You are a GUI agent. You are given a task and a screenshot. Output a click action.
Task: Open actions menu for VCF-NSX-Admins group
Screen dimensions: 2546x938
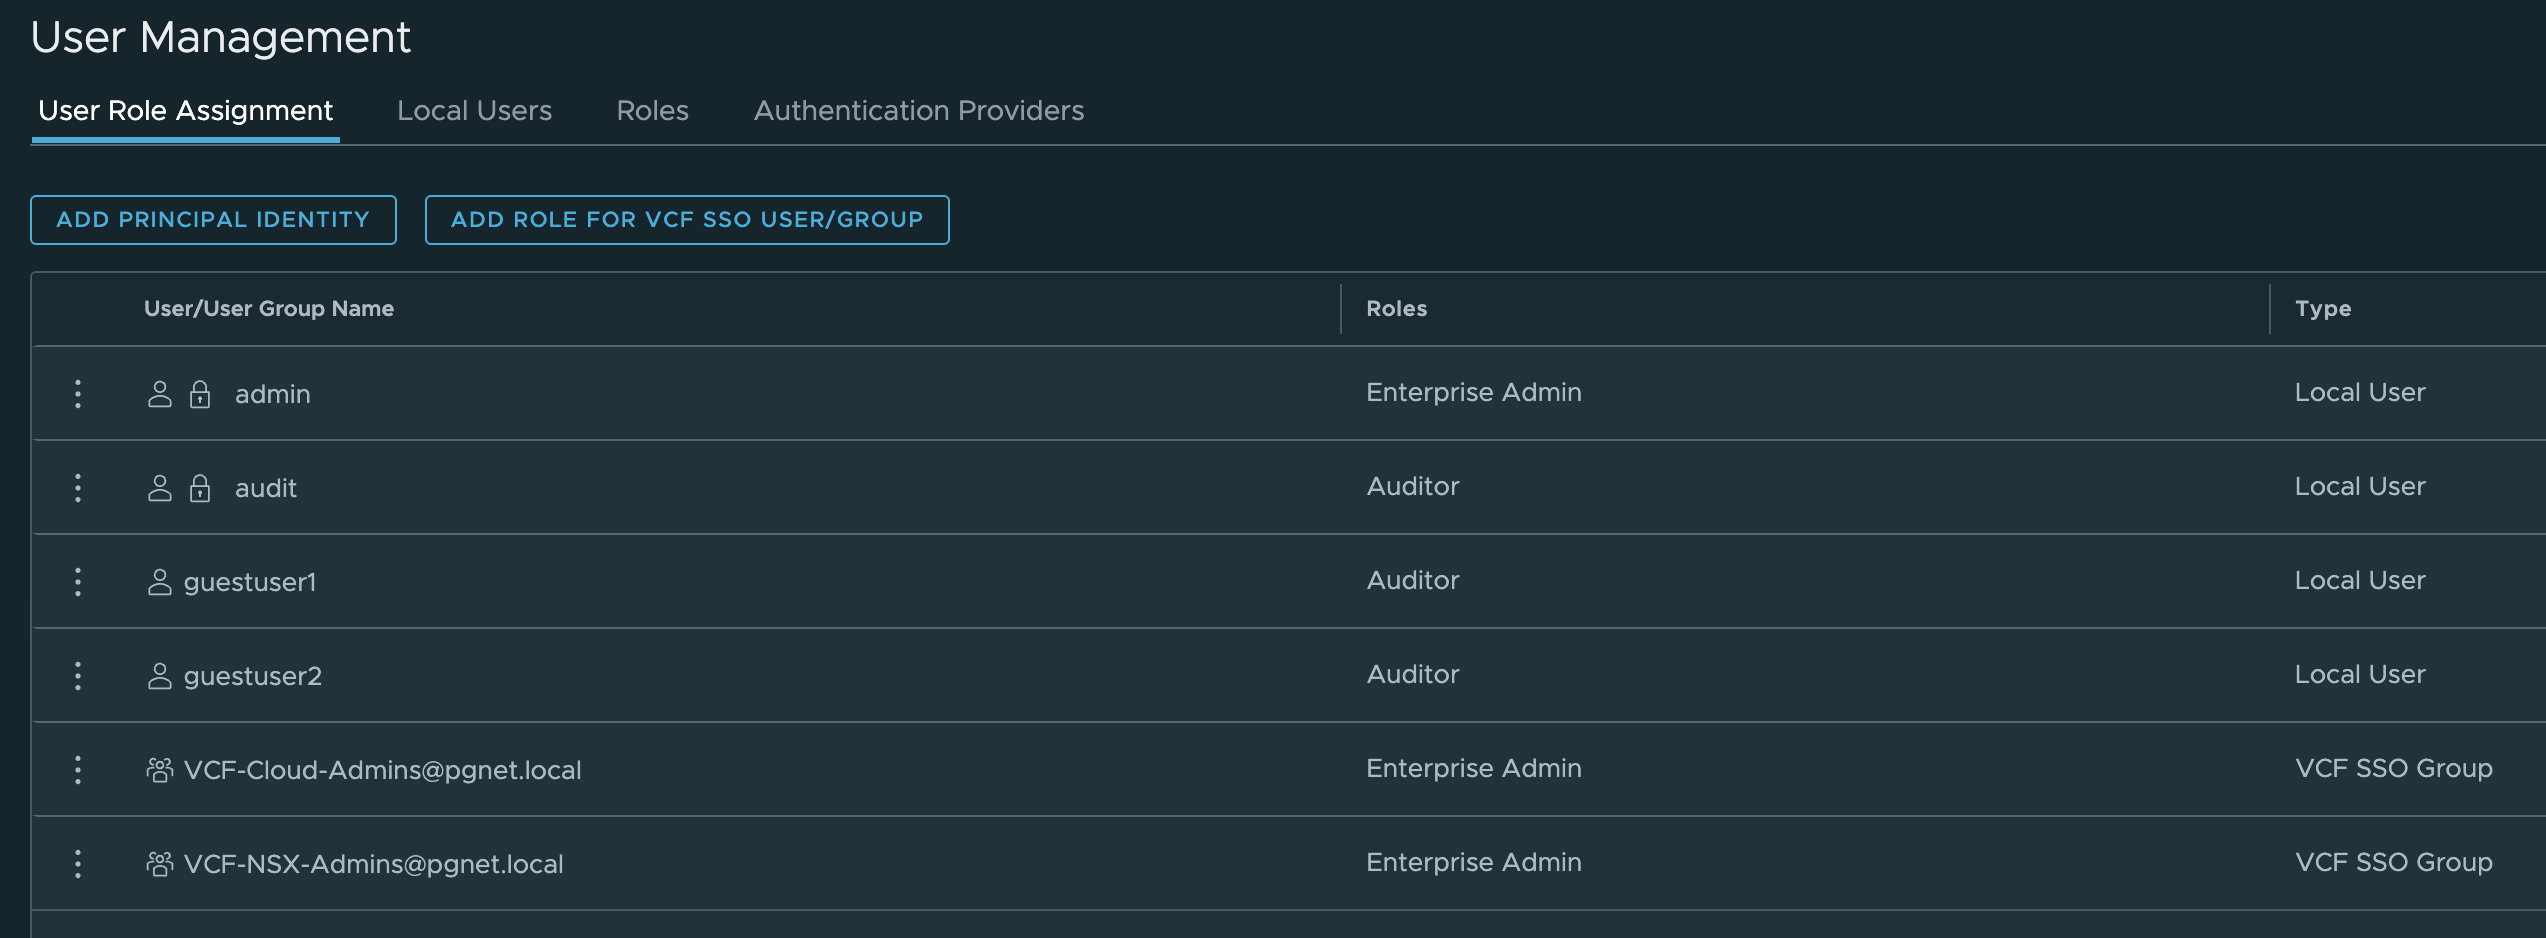coord(78,864)
